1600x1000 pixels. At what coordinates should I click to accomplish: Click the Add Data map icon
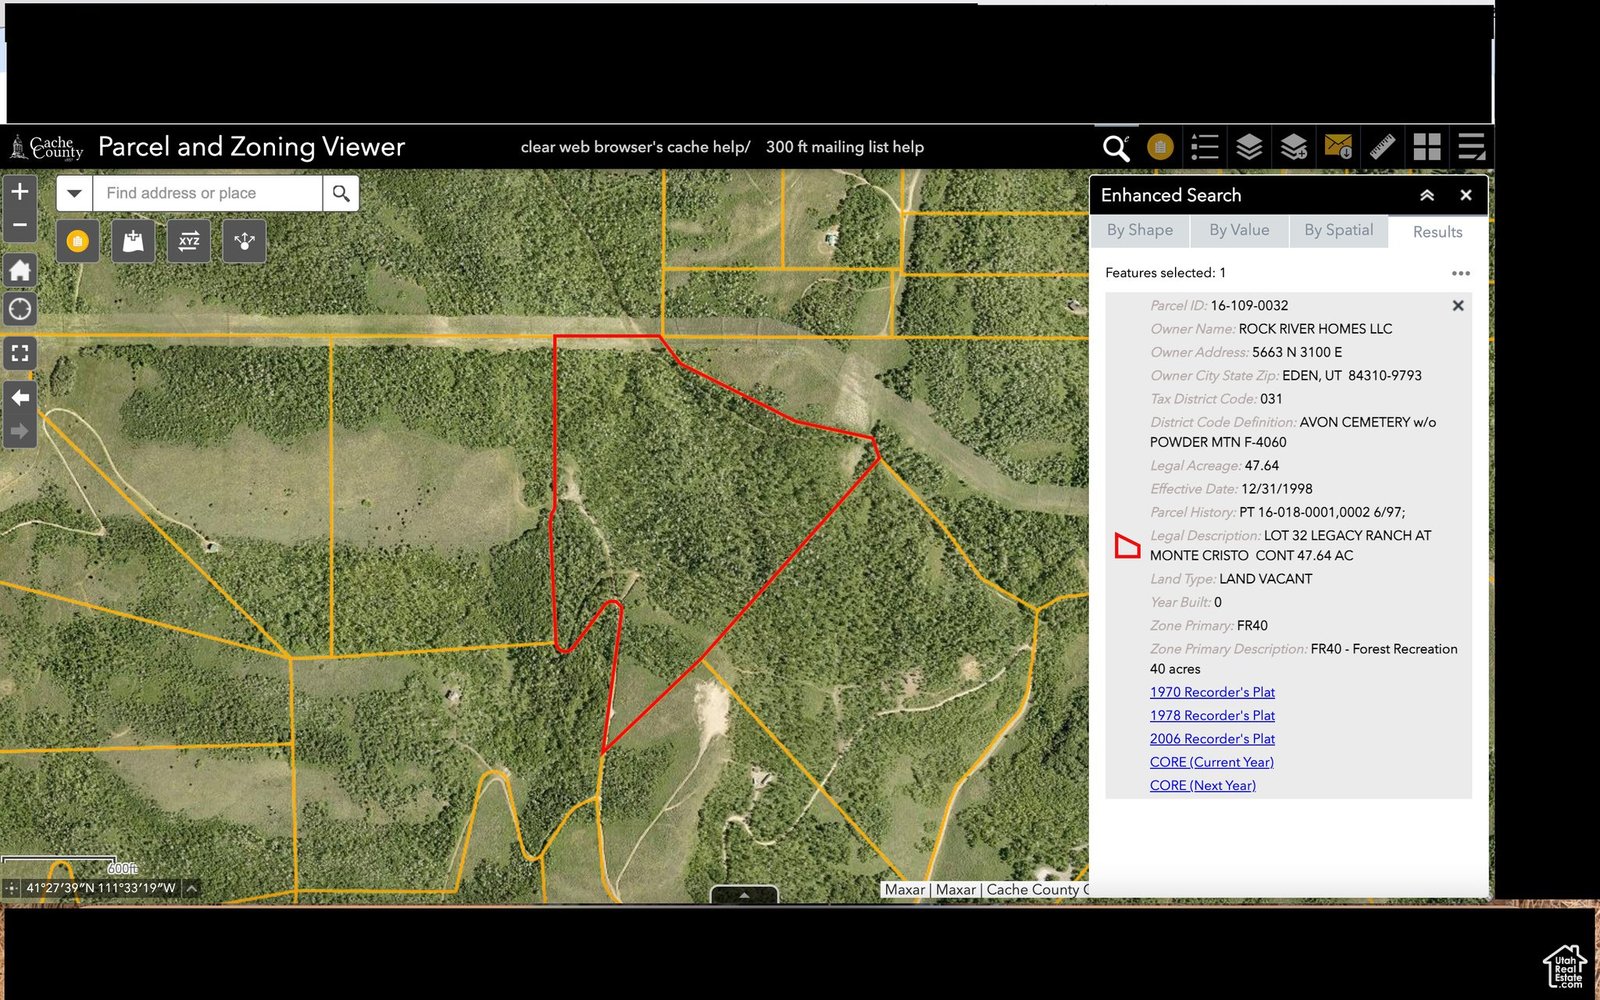click(133, 241)
